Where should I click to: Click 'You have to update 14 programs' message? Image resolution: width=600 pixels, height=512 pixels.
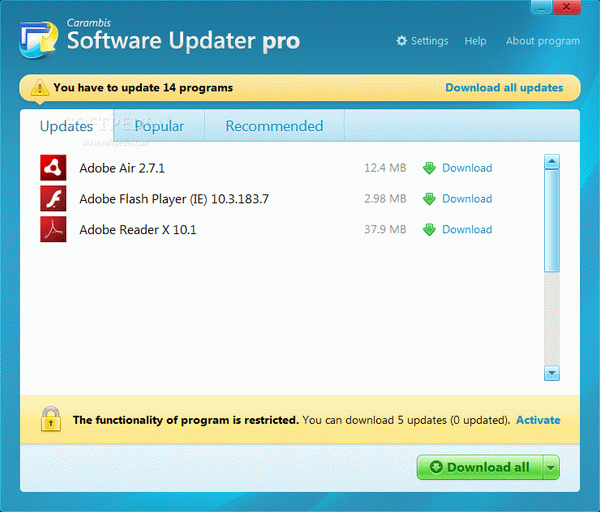click(143, 88)
